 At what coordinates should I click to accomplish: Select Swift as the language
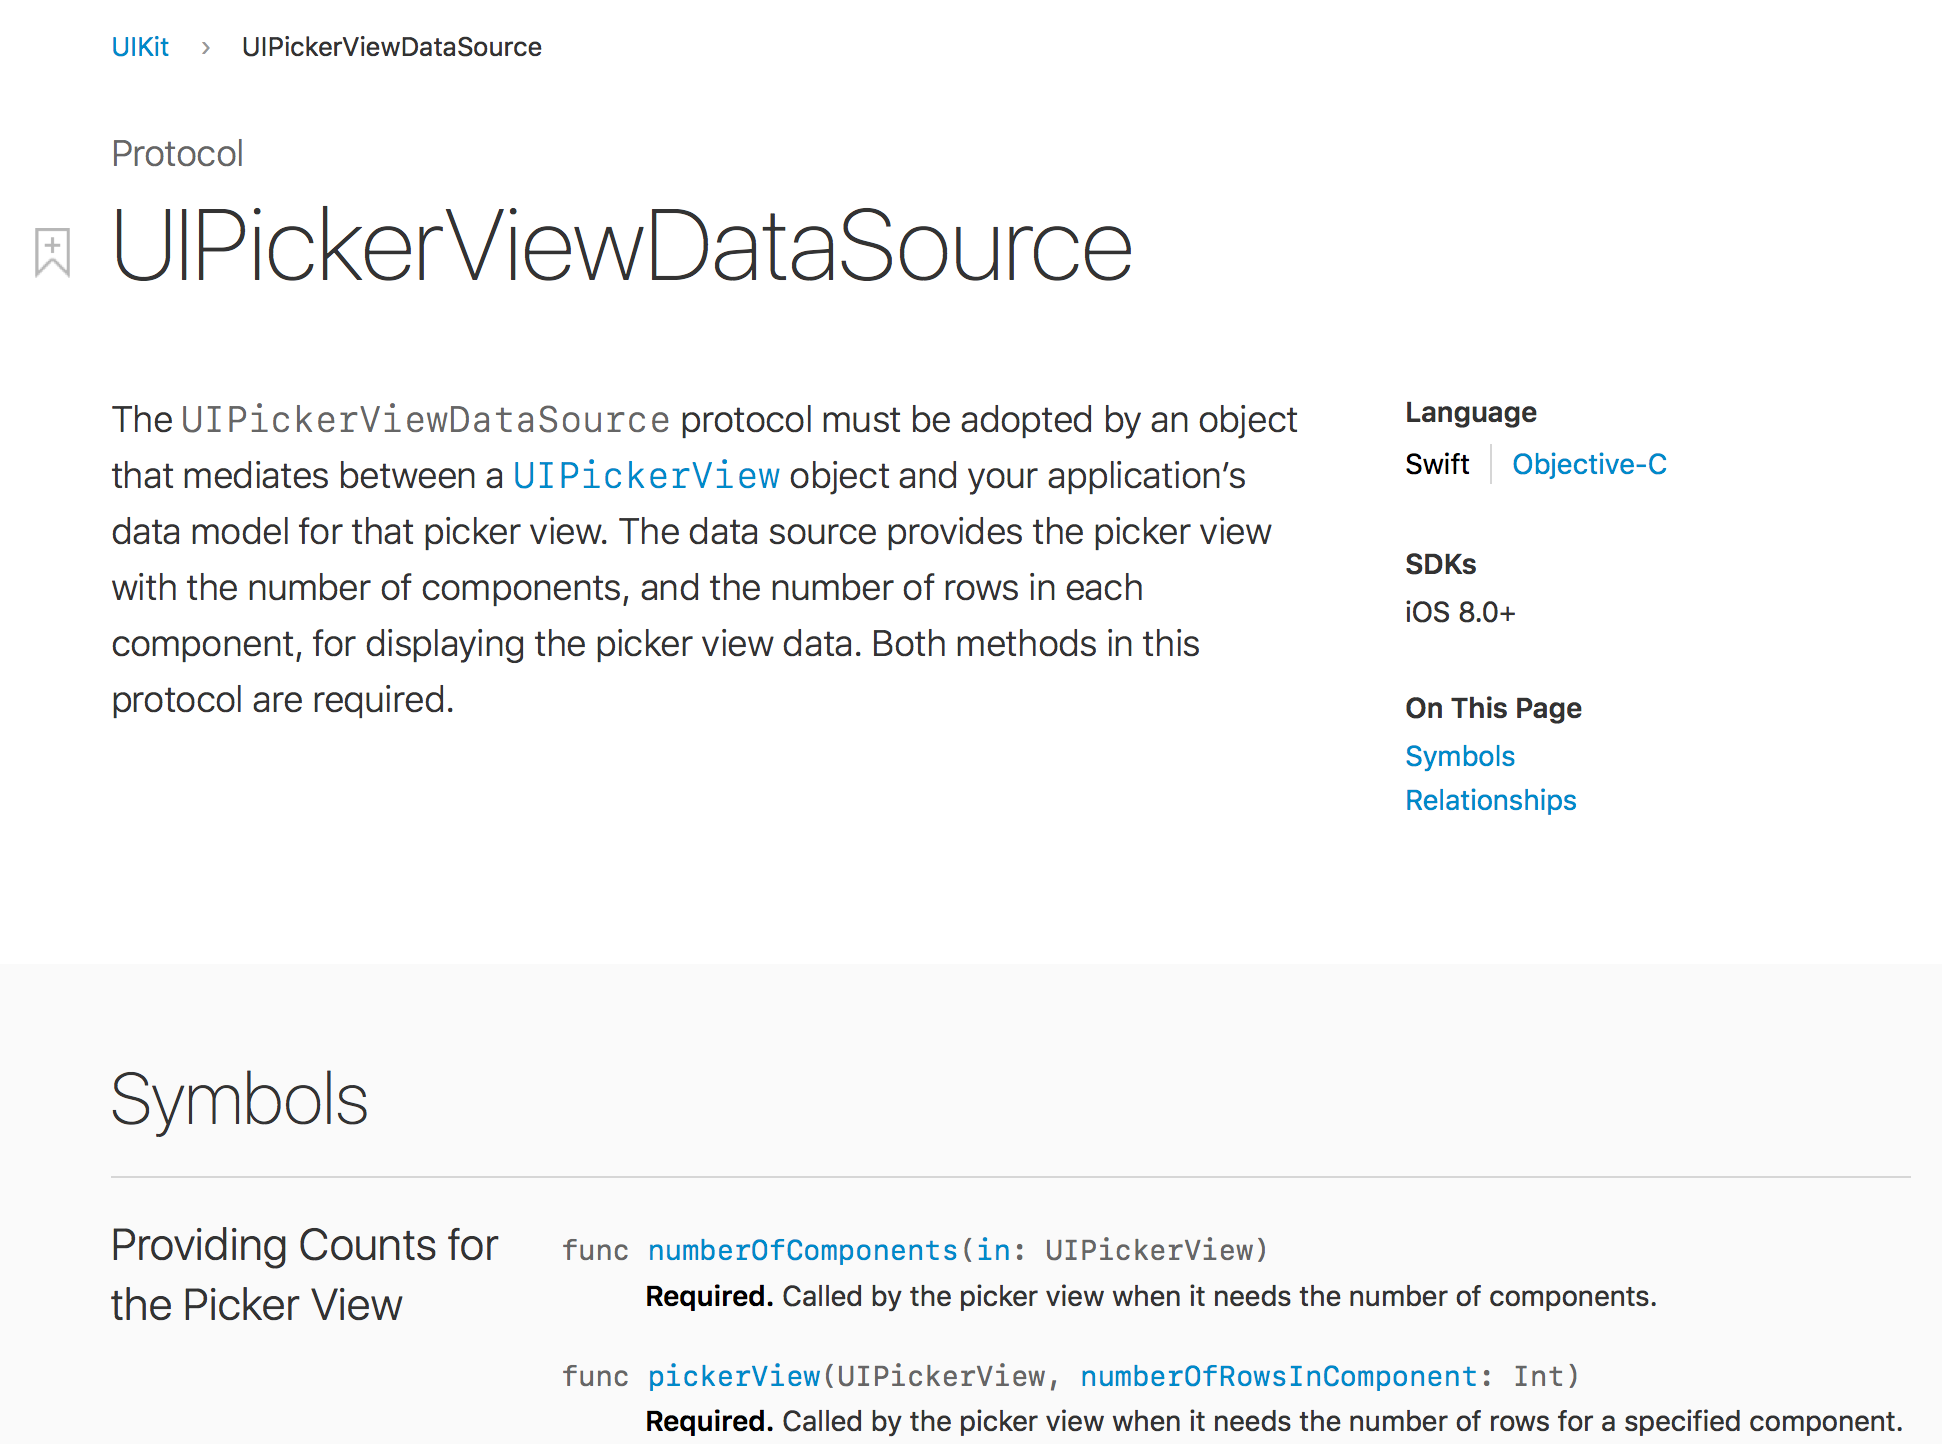click(x=1436, y=464)
